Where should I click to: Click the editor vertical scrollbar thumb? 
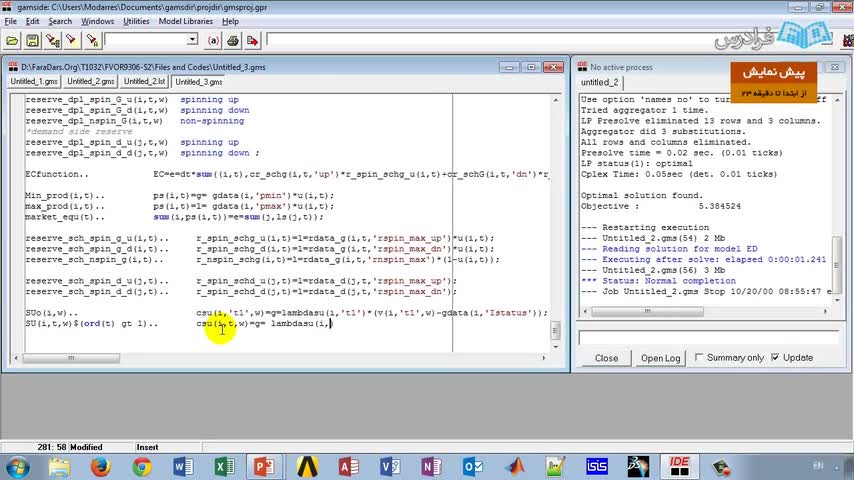coord(556,330)
